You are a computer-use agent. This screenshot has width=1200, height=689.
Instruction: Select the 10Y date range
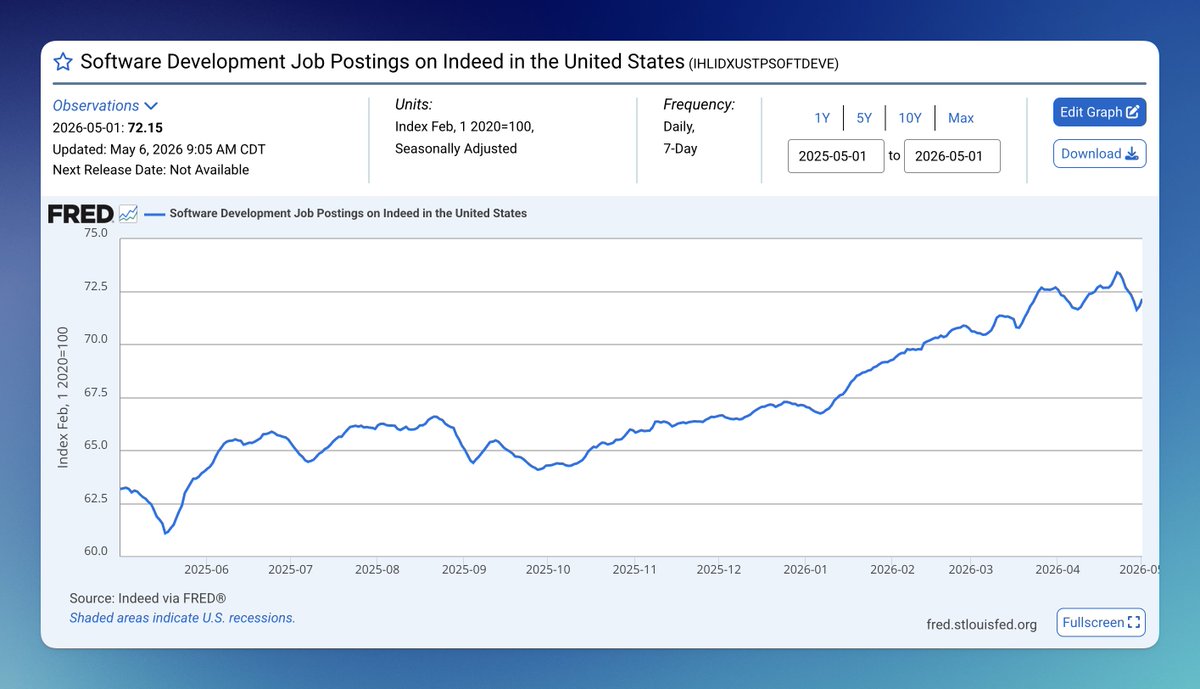(x=910, y=118)
